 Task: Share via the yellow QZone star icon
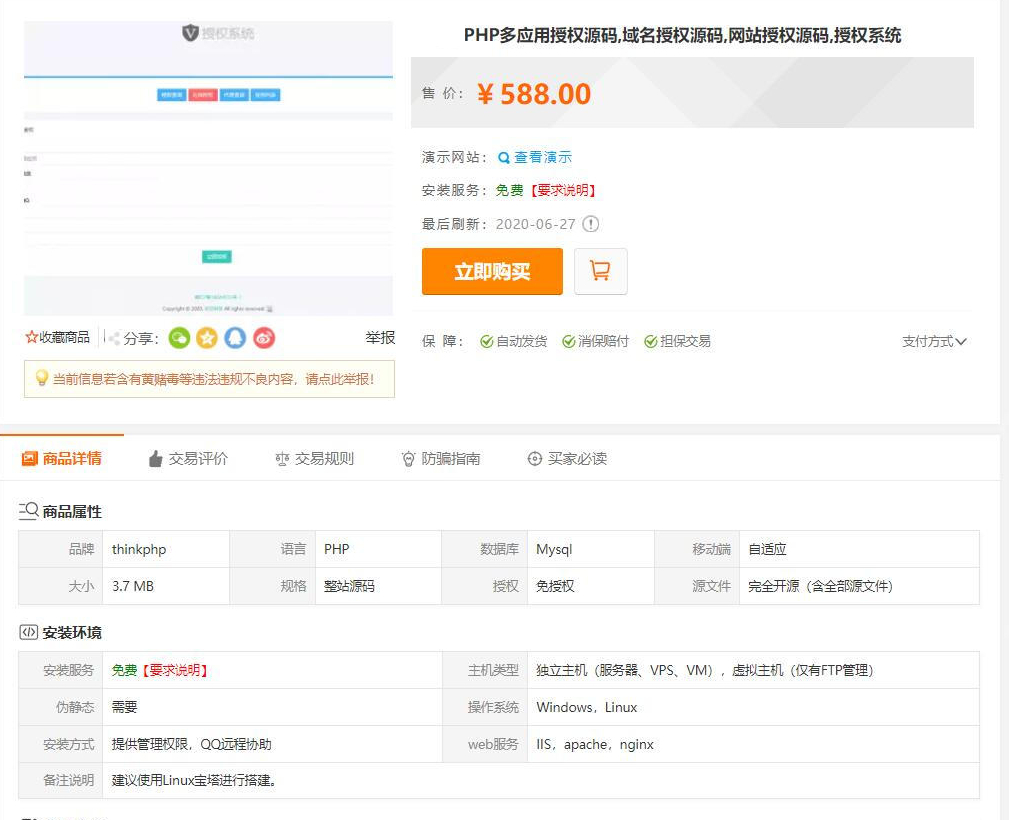tap(207, 338)
